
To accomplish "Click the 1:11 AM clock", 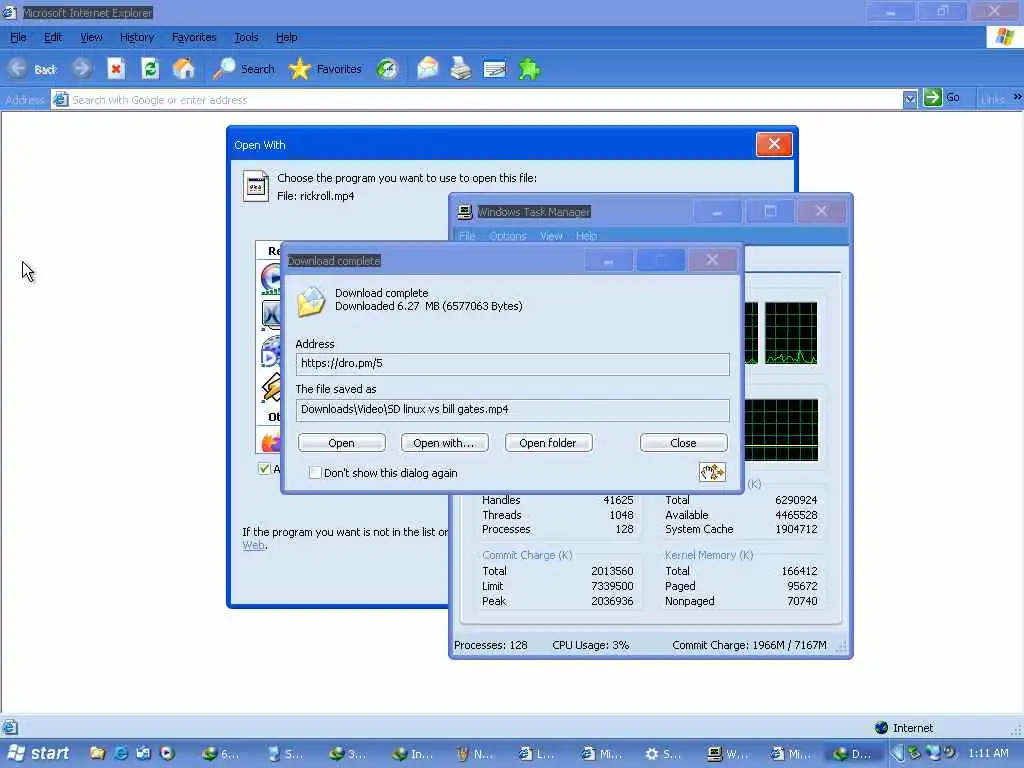I will 988,753.
